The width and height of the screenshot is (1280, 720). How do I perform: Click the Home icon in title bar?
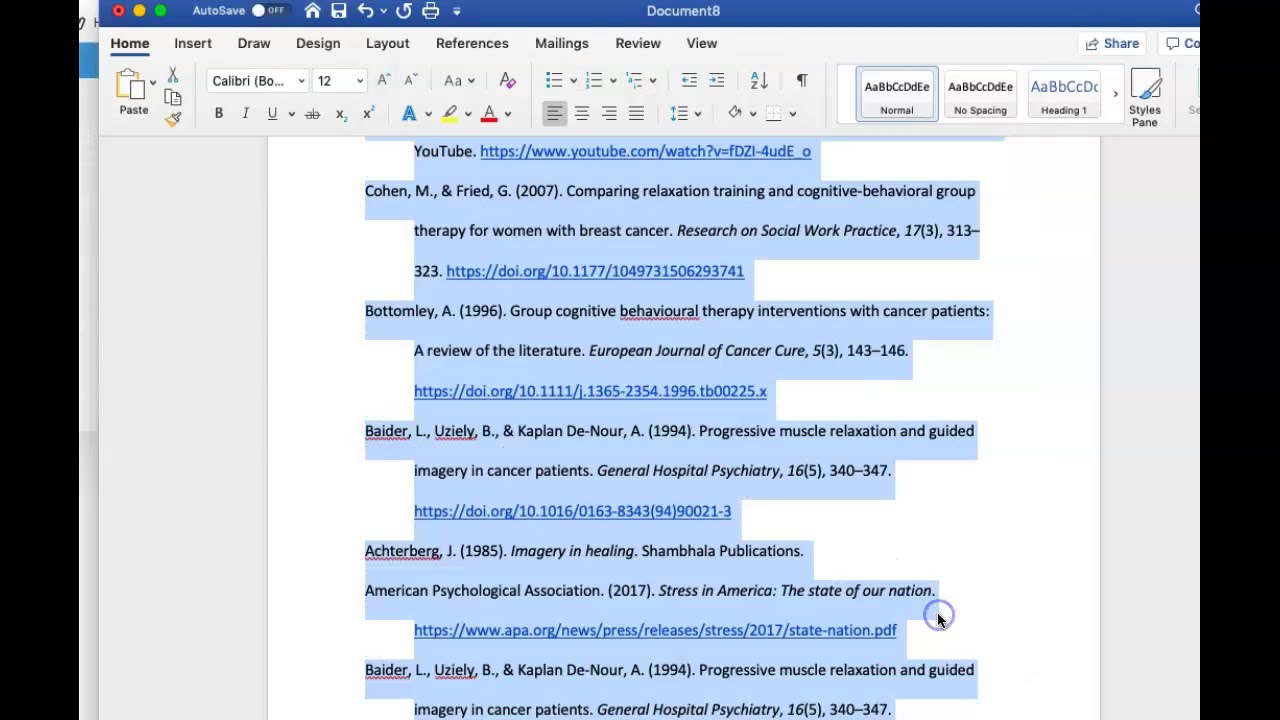click(313, 11)
